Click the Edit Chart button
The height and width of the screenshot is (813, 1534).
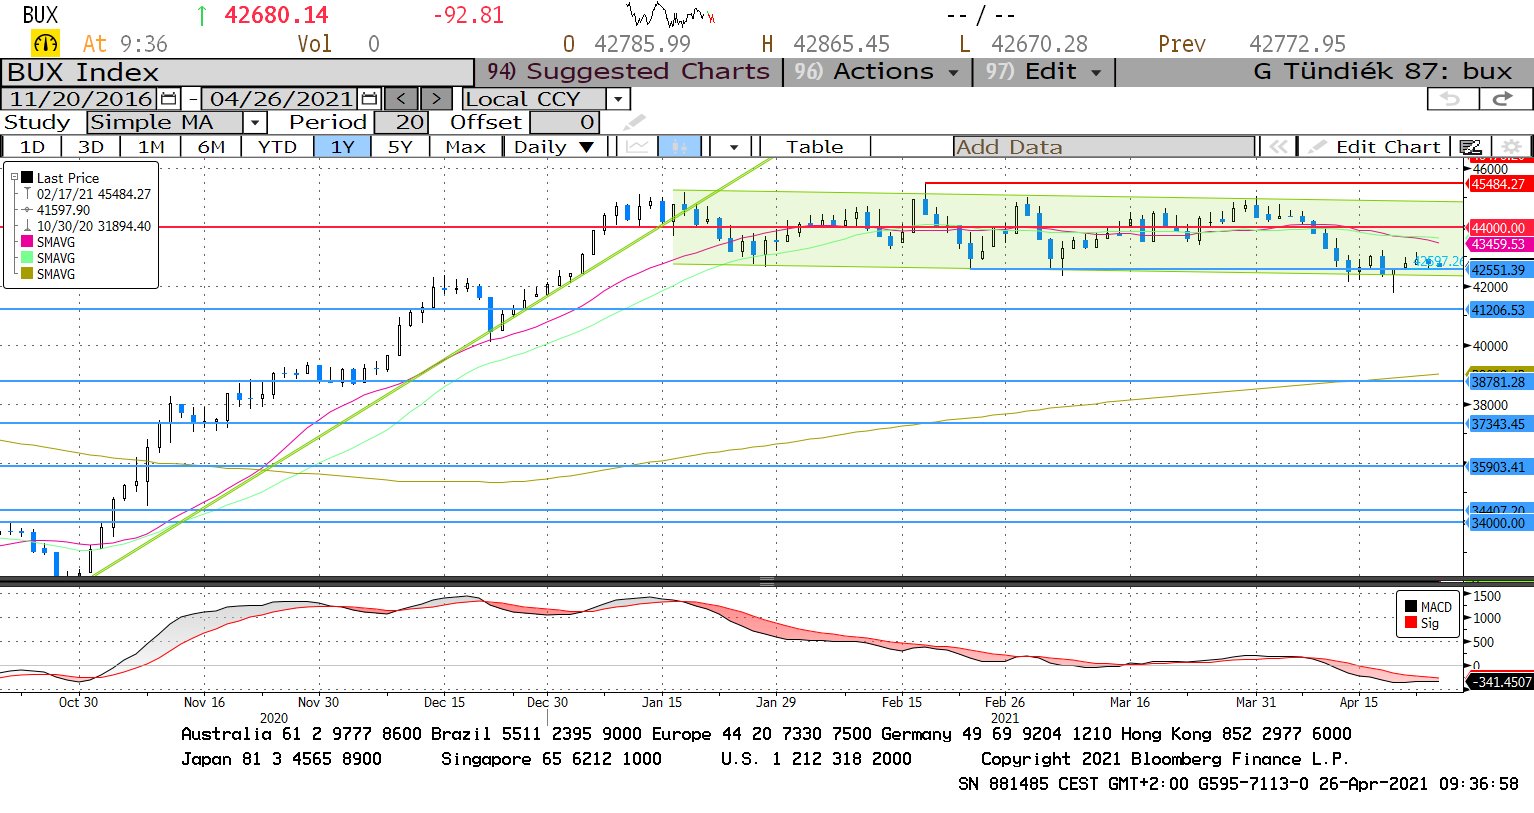(x=1376, y=147)
